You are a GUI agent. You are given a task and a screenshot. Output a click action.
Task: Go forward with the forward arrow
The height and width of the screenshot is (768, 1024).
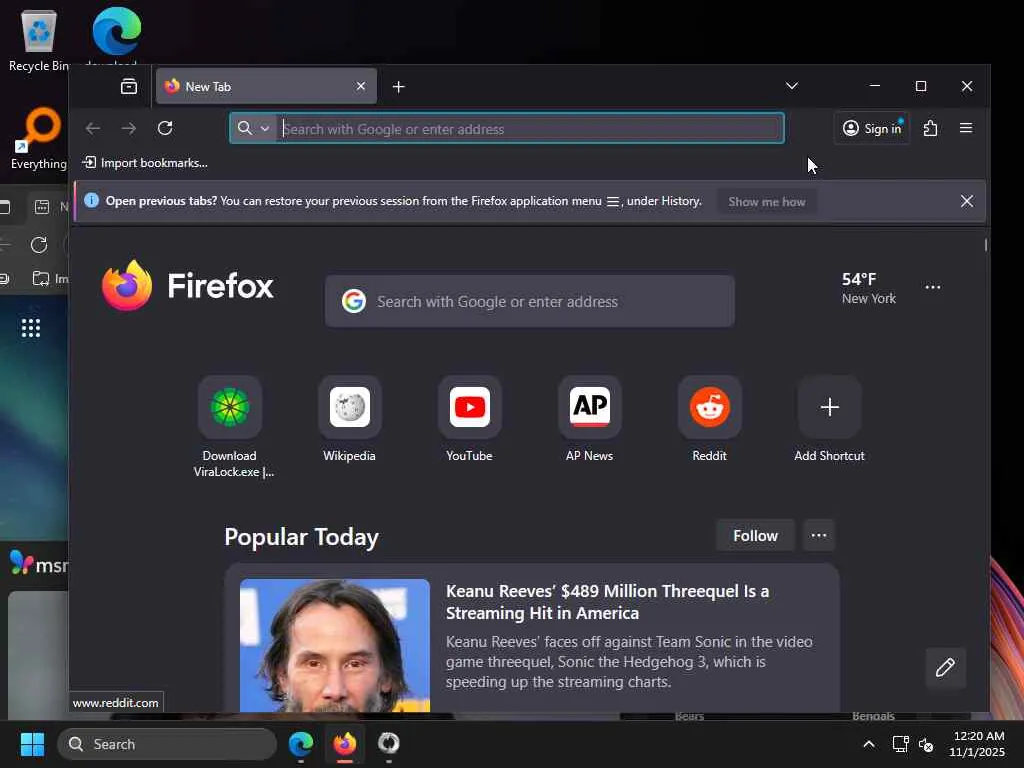click(129, 128)
